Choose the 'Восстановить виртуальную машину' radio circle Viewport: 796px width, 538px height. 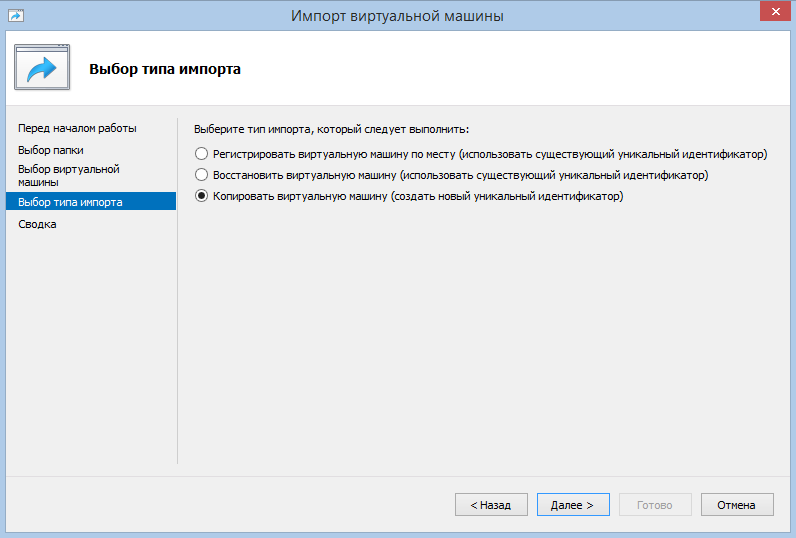click(x=202, y=175)
